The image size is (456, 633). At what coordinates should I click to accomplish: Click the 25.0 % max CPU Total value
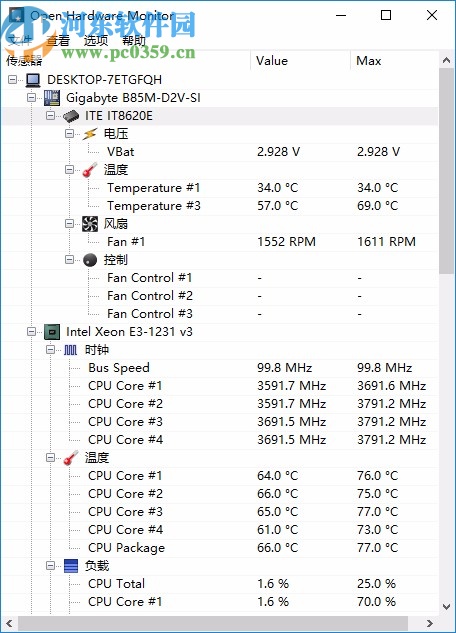click(x=376, y=584)
